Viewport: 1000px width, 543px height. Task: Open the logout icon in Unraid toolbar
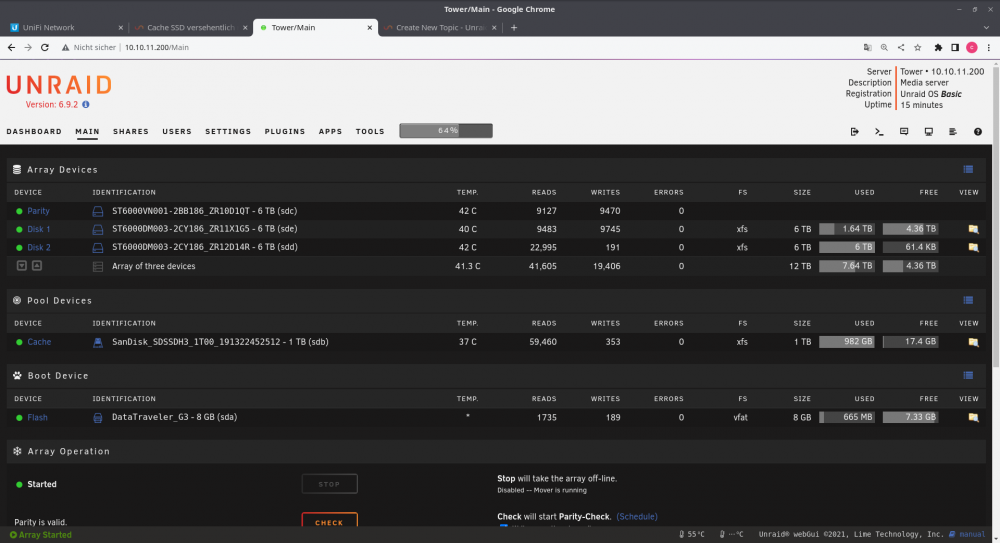855,131
